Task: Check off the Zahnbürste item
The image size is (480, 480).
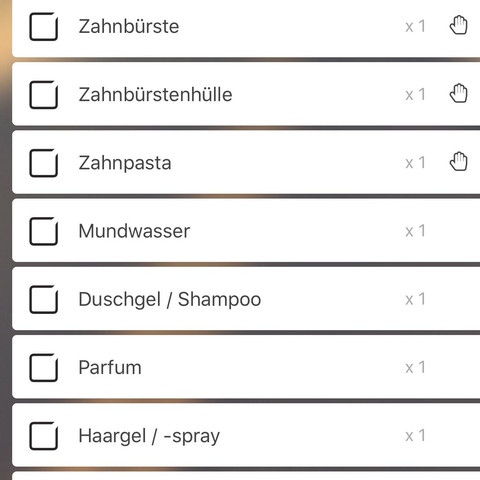Action: (44, 26)
